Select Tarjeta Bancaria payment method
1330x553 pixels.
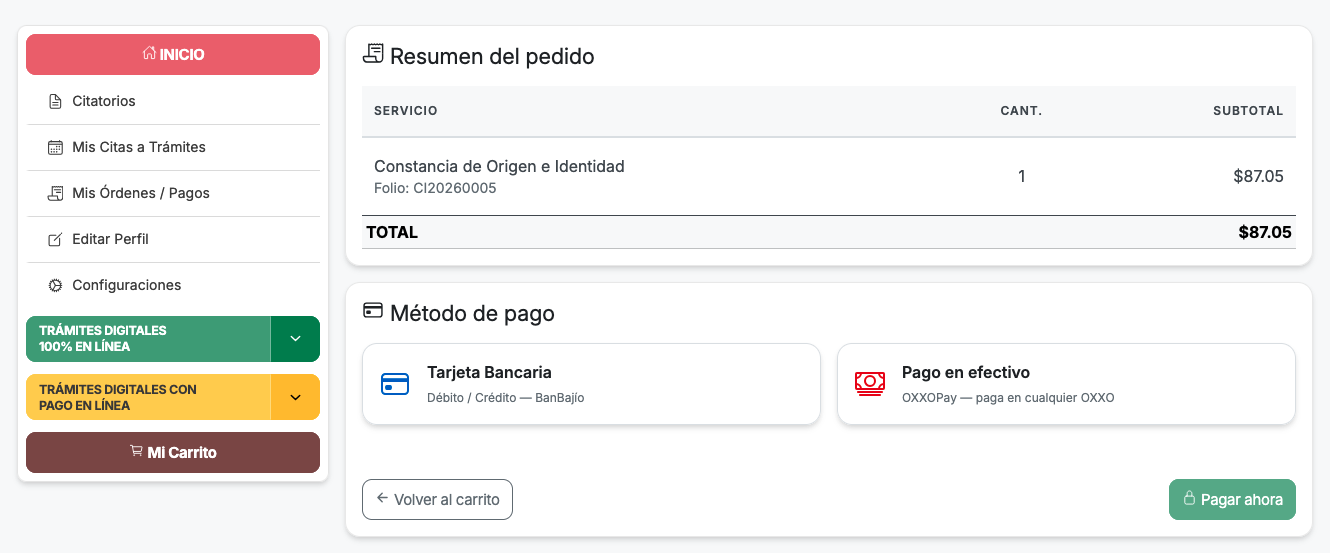point(591,384)
